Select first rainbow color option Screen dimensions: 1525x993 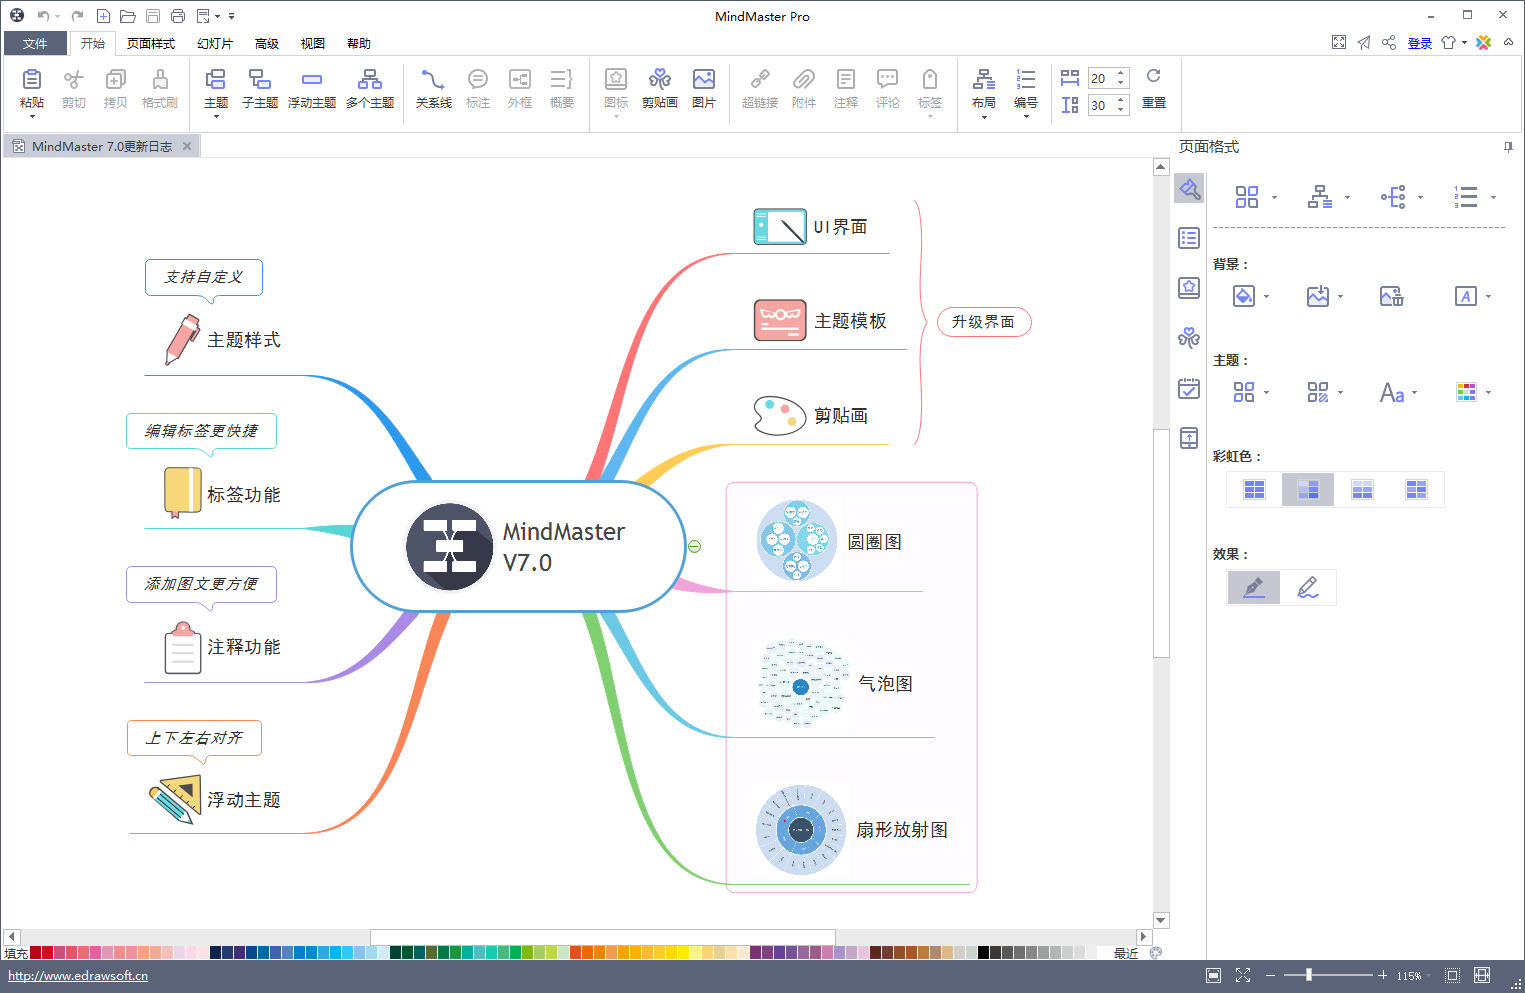pos(1255,489)
